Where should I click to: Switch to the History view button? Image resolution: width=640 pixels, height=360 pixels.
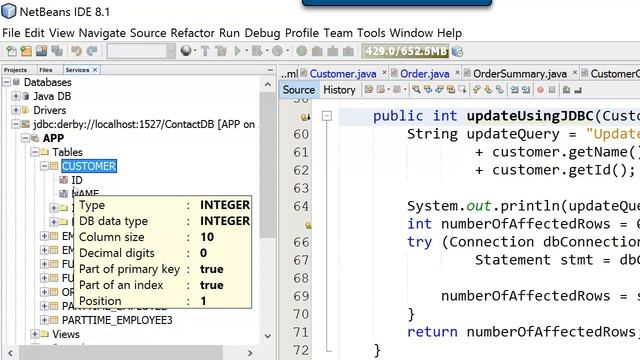click(x=339, y=90)
